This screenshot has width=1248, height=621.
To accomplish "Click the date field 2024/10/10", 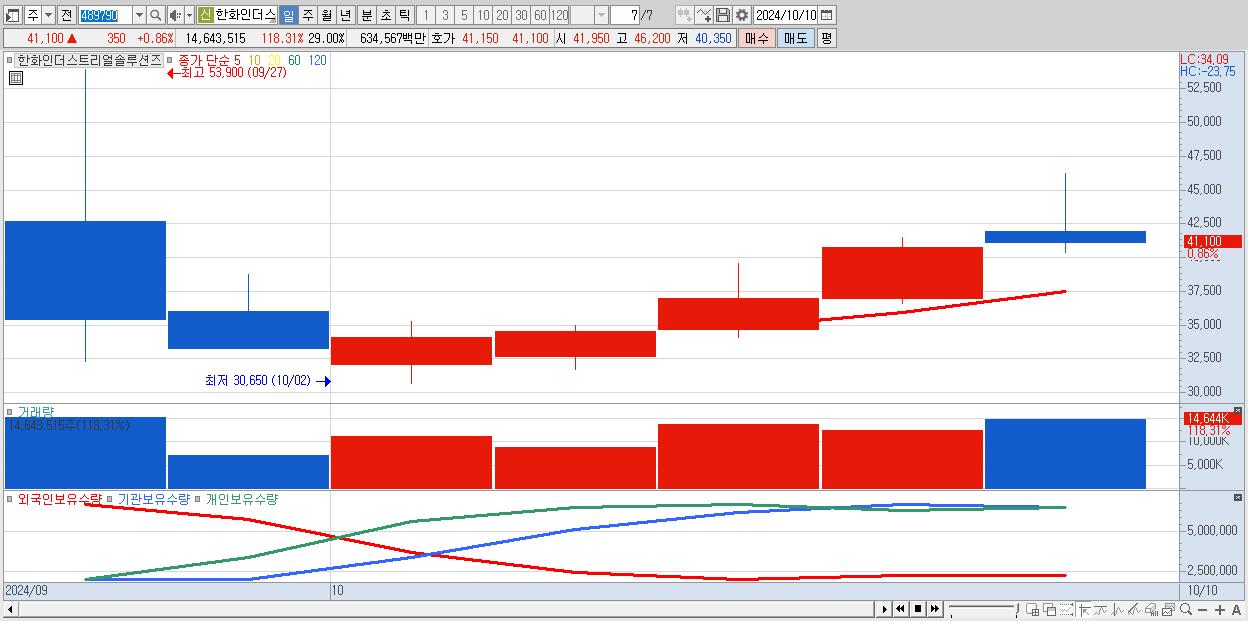I will [x=786, y=15].
